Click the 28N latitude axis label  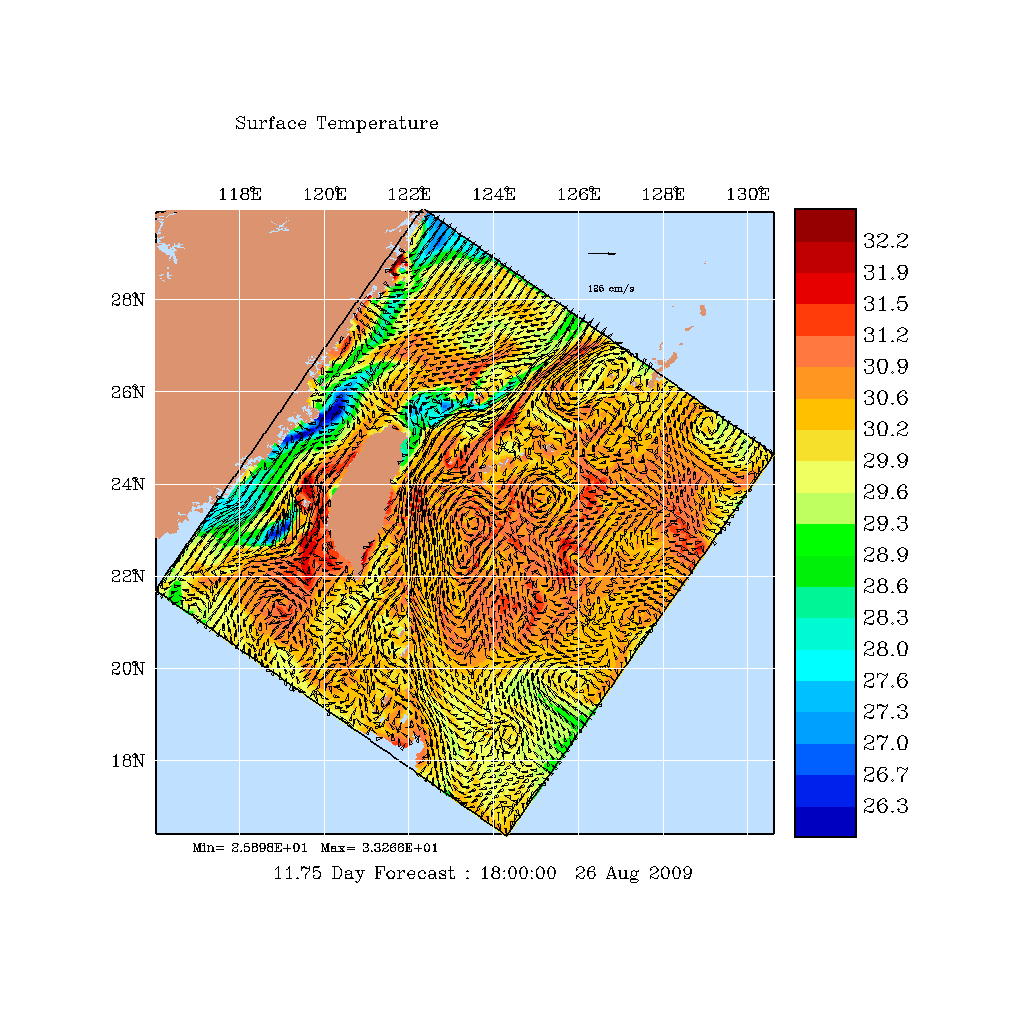tap(129, 300)
